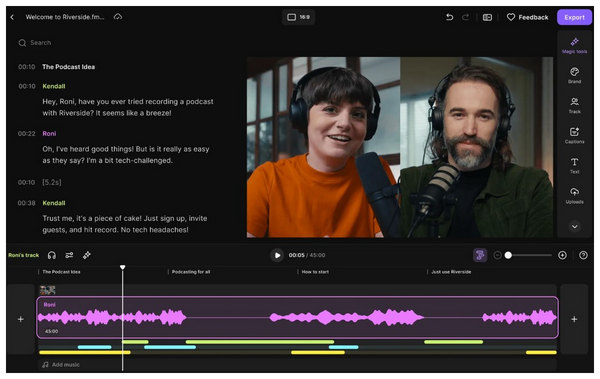Click the headphones icon beside Roni's track
The width and height of the screenshot is (600, 379).
click(52, 255)
